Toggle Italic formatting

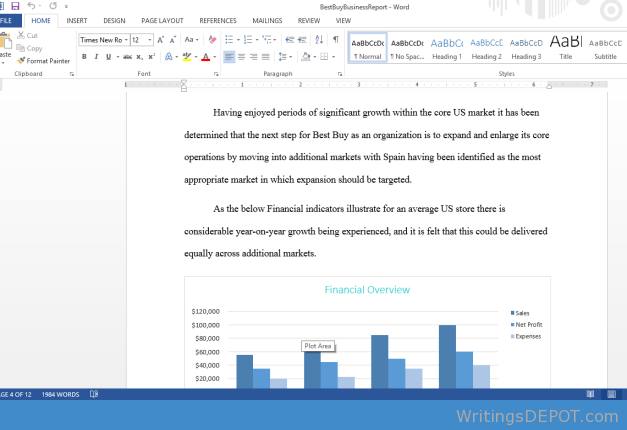(x=96, y=57)
